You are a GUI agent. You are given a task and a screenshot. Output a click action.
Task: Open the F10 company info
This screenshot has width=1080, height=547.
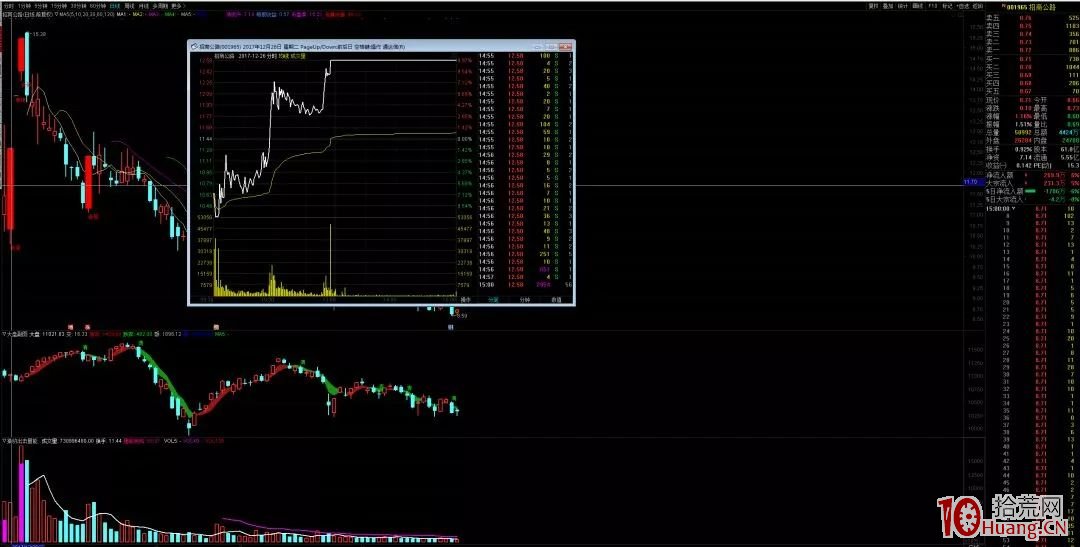(x=933, y=6)
